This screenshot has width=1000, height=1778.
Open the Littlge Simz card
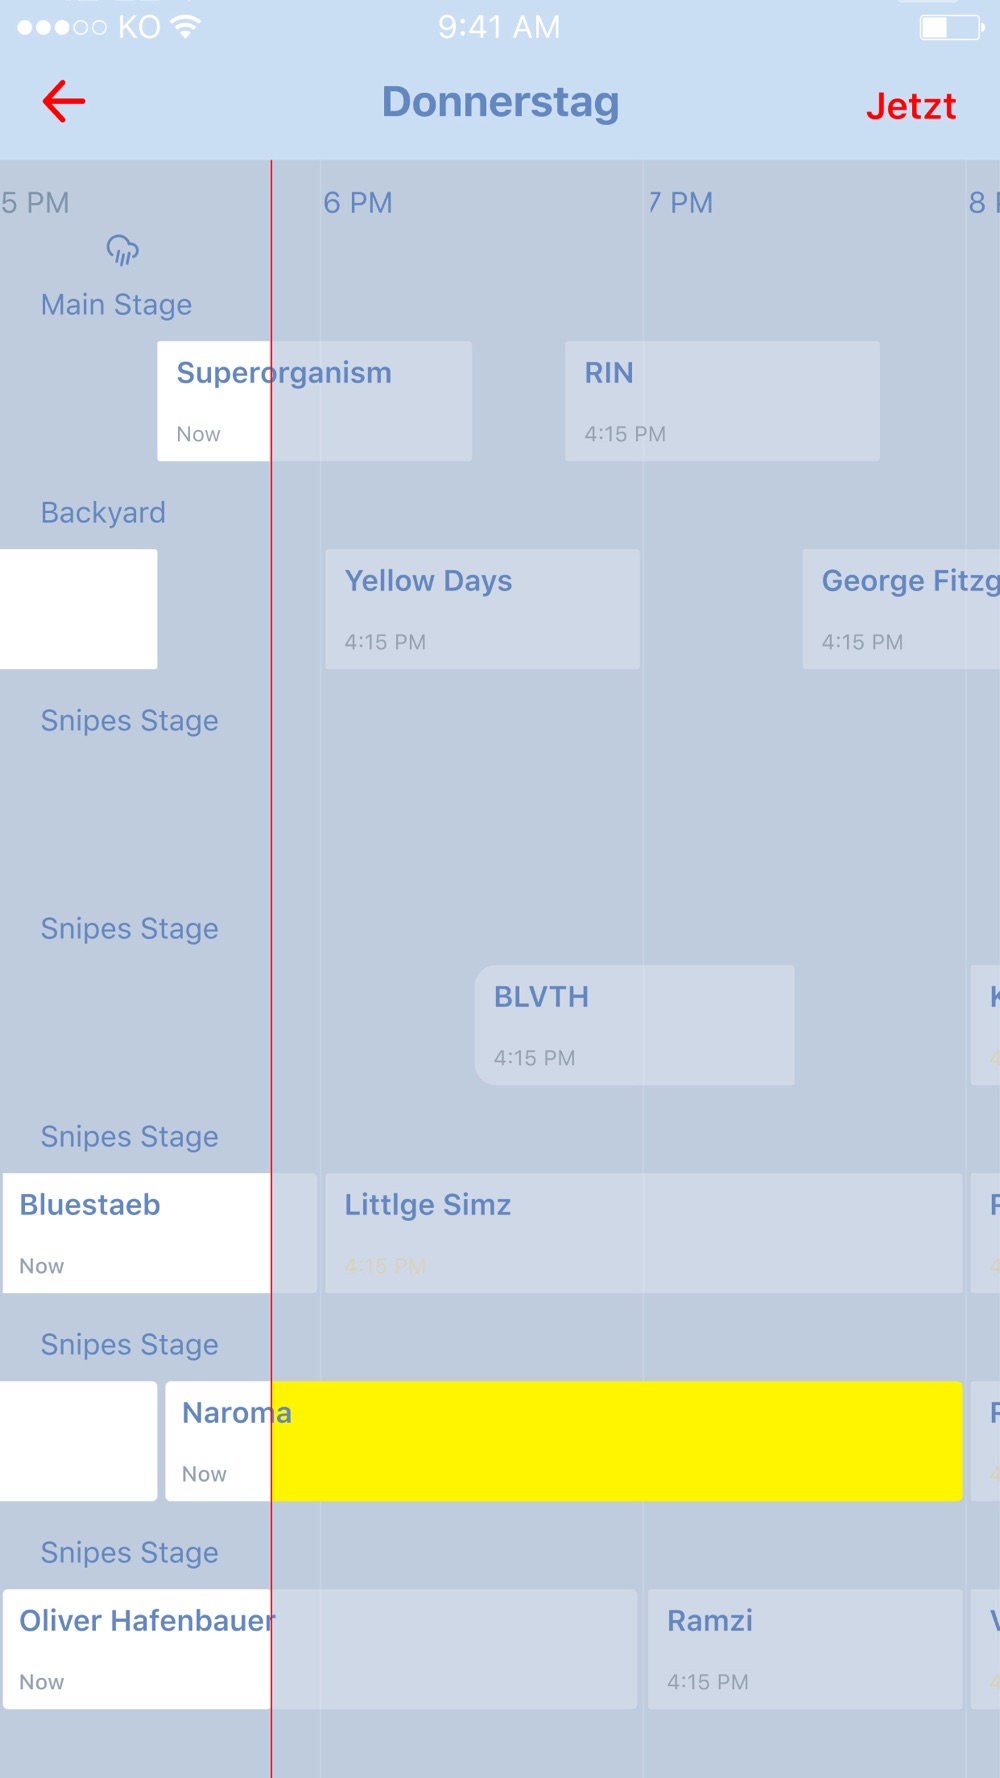(x=643, y=1233)
